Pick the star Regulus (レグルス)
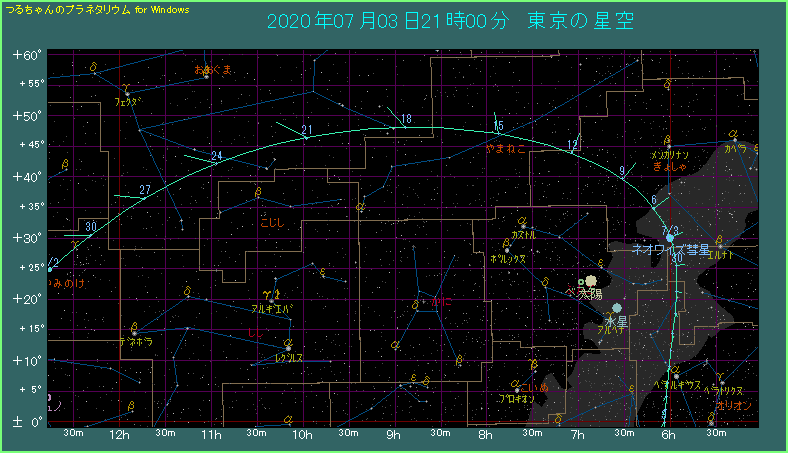 pyautogui.click(x=287, y=347)
